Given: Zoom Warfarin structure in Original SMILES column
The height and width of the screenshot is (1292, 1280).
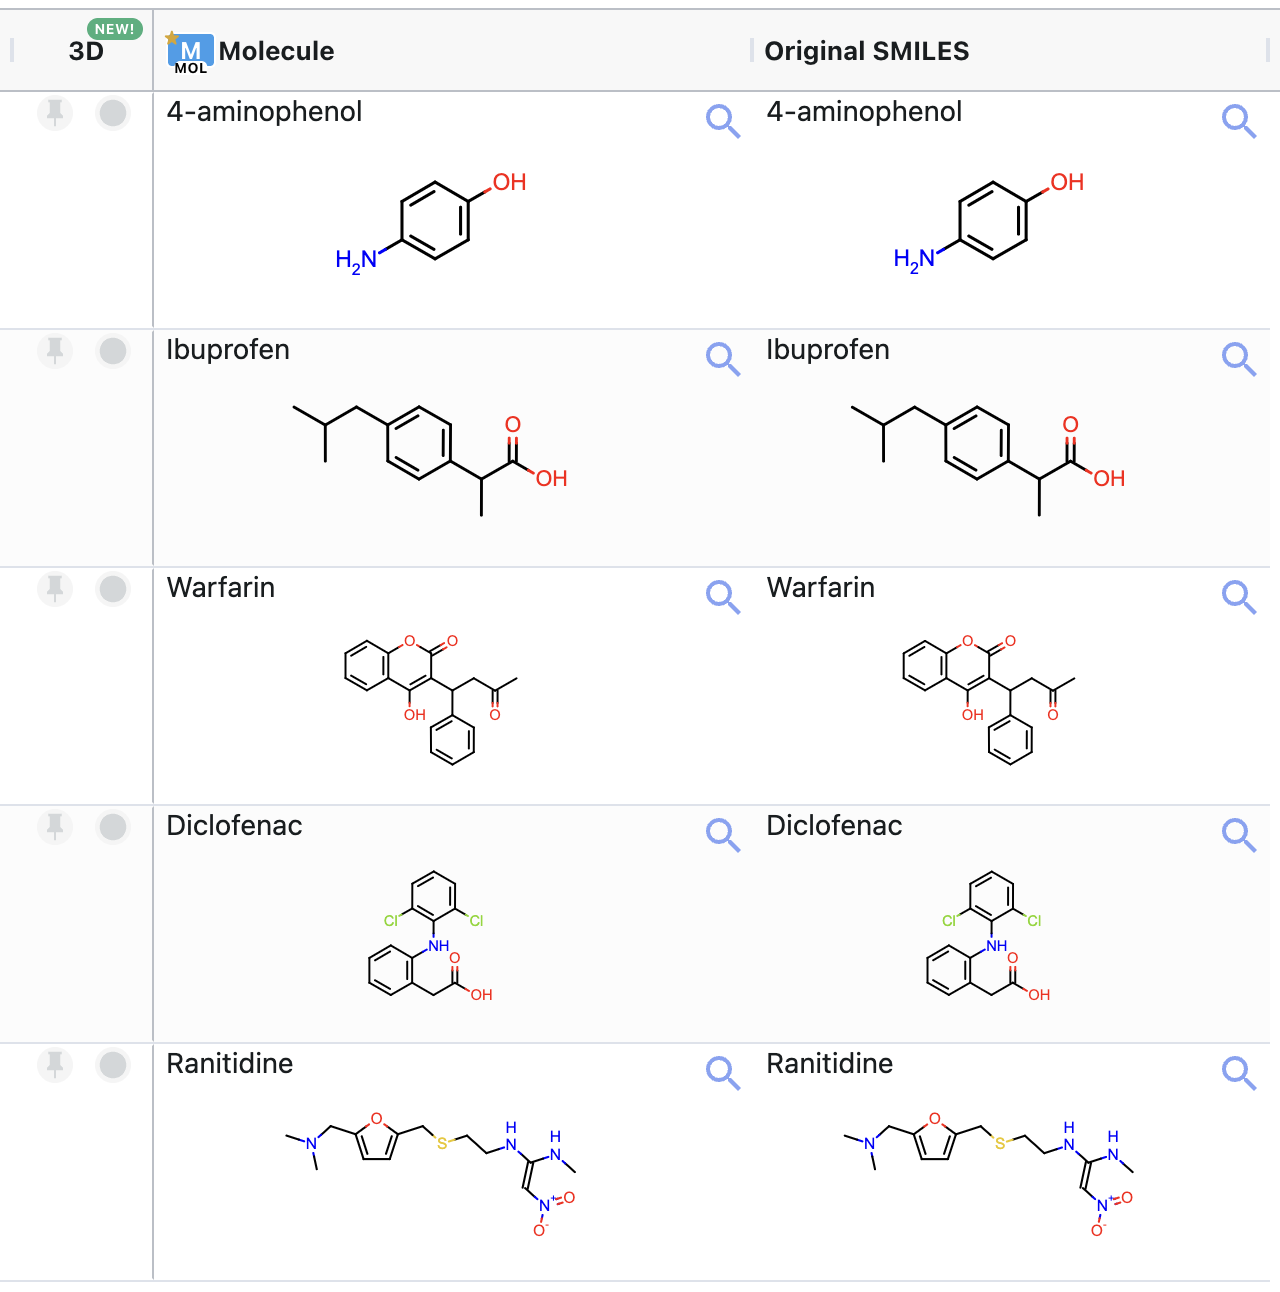Looking at the screenshot, I should point(1238,596).
